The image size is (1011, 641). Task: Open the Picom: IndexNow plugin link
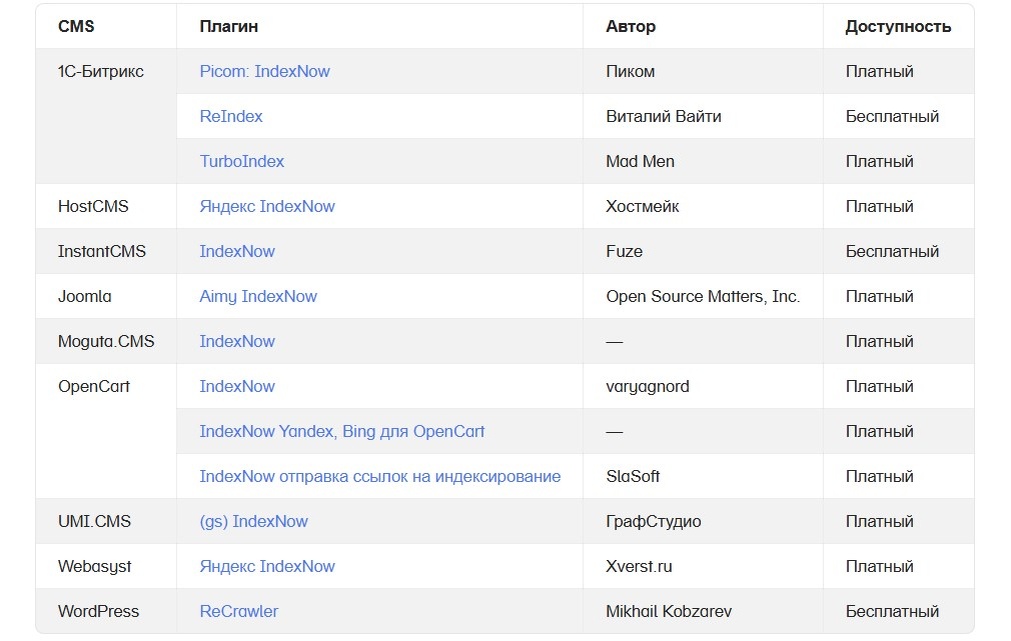click(x=264, y=72)
